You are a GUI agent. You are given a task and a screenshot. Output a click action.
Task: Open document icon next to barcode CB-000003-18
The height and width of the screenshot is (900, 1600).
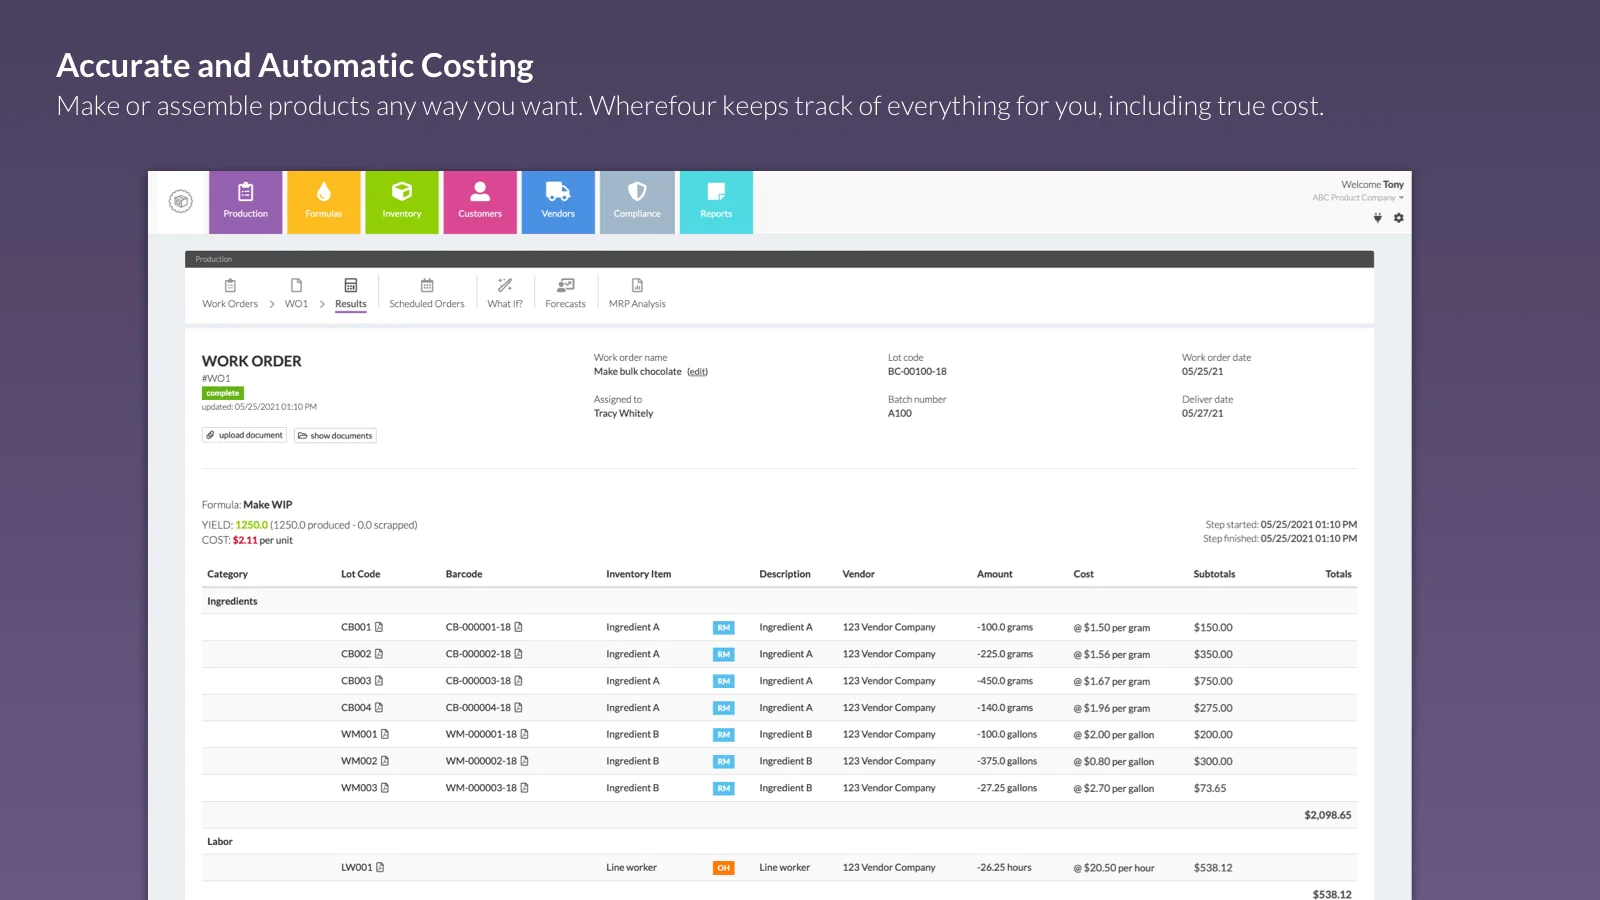[519, 681]
